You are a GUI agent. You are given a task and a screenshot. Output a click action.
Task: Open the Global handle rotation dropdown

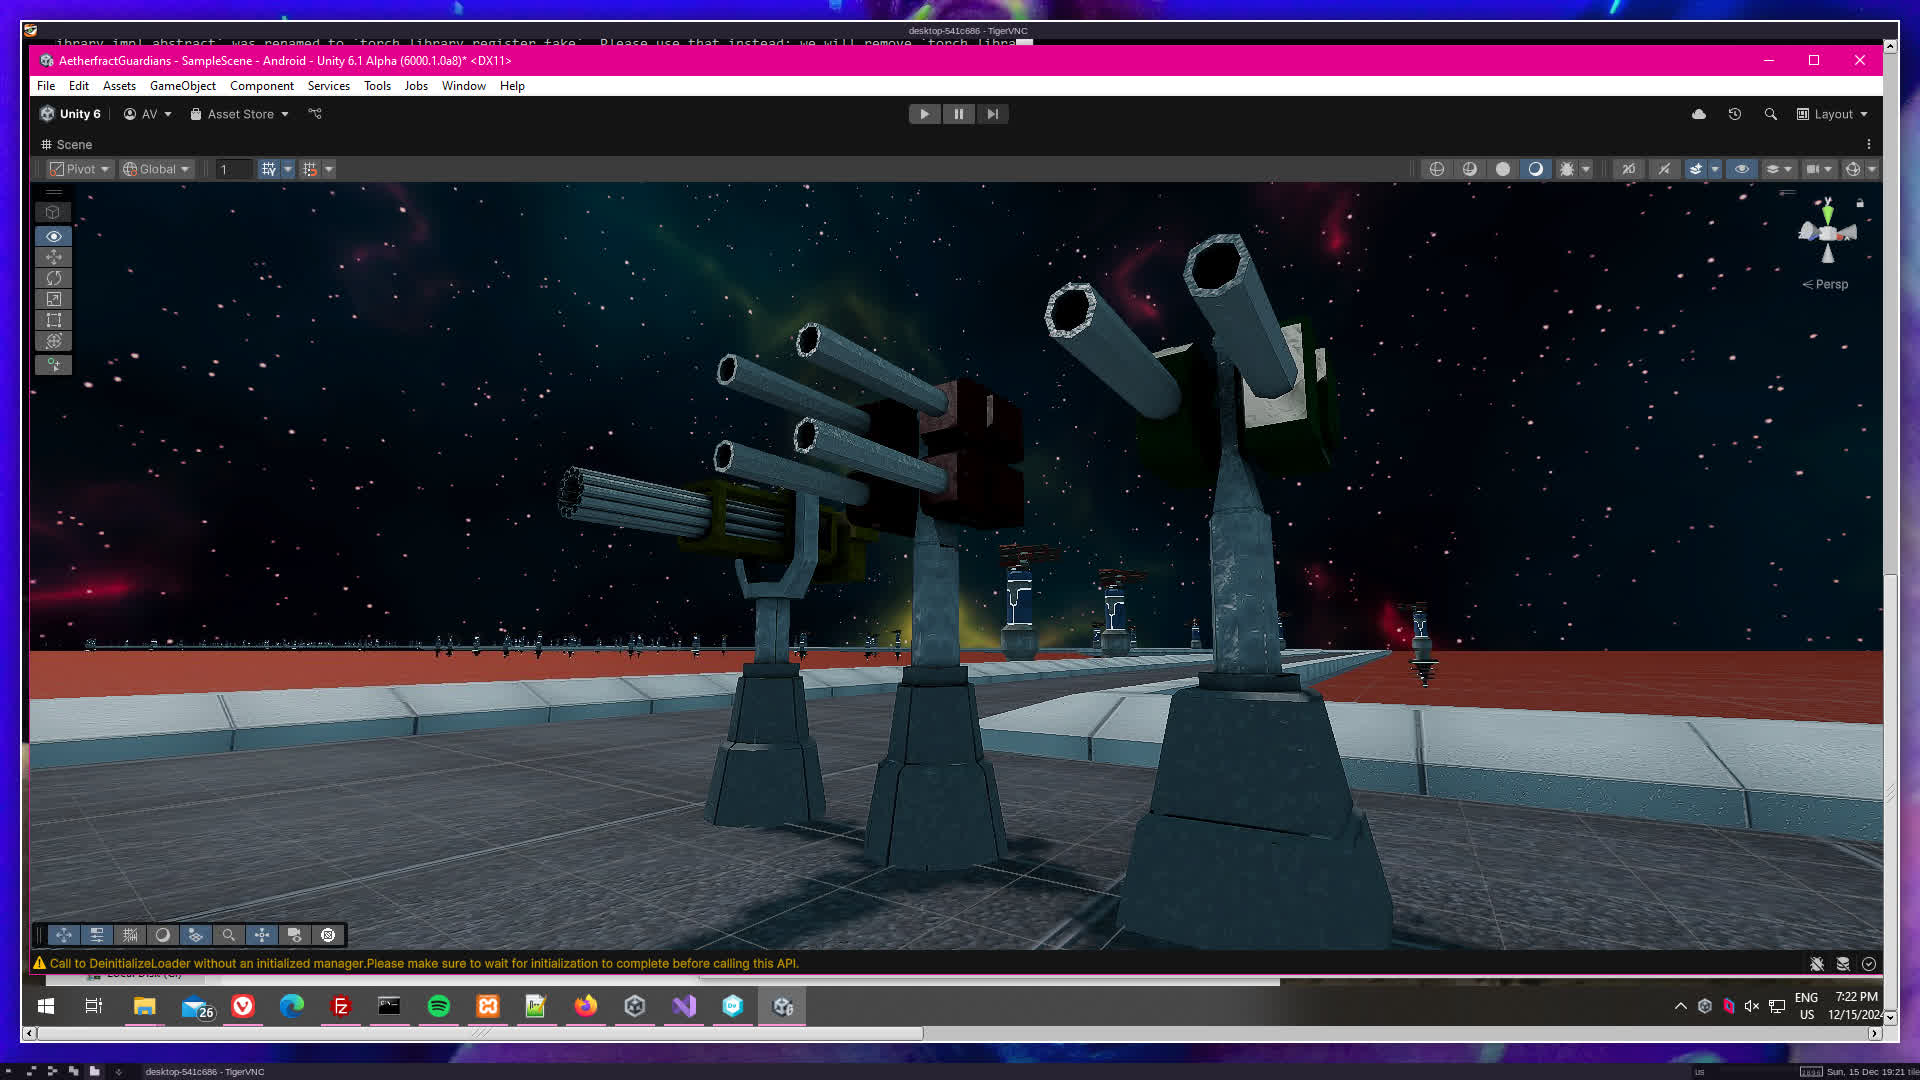pyautogui.click(x=156, y=169)
